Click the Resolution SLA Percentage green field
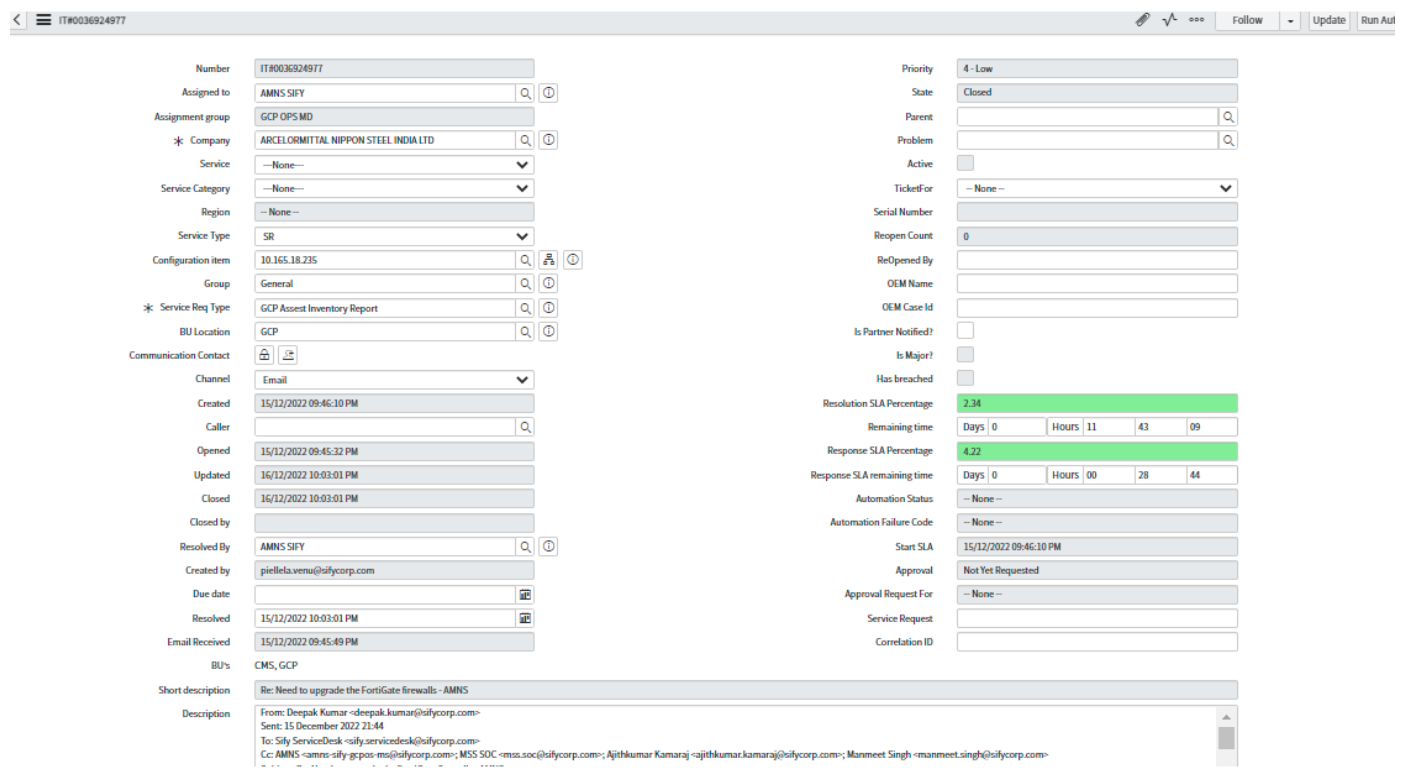This screenshot has width=1403, height=773. click(1097, 403)
